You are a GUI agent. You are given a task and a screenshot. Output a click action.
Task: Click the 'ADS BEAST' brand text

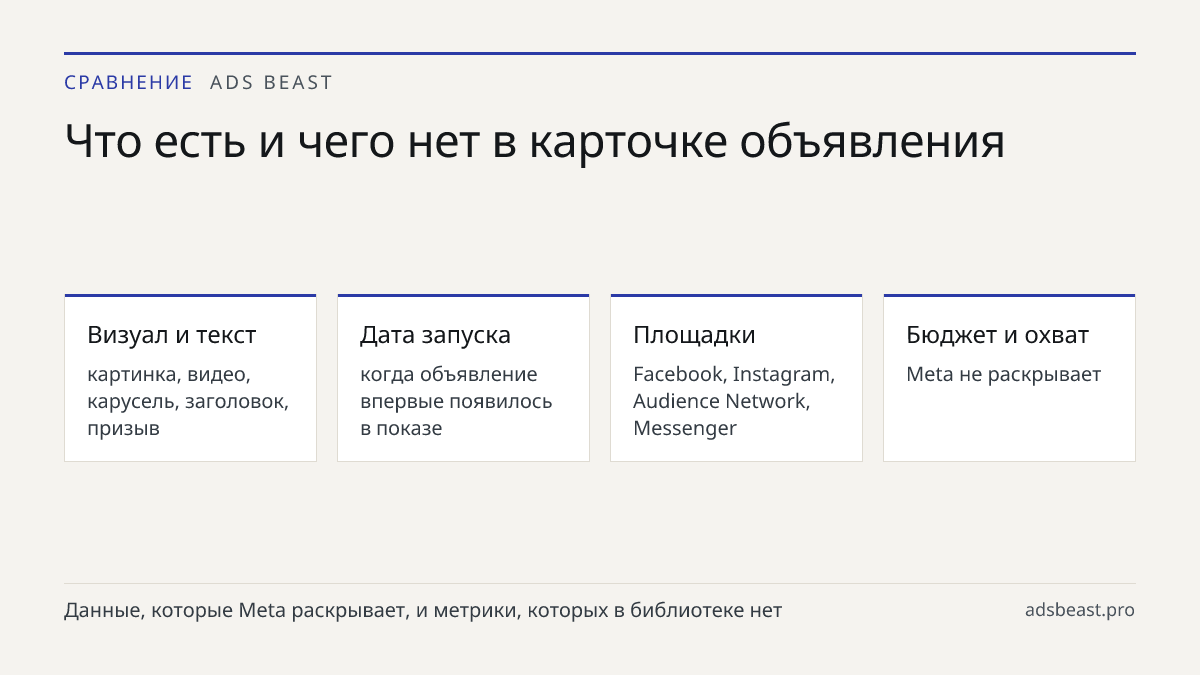[271, 83]
